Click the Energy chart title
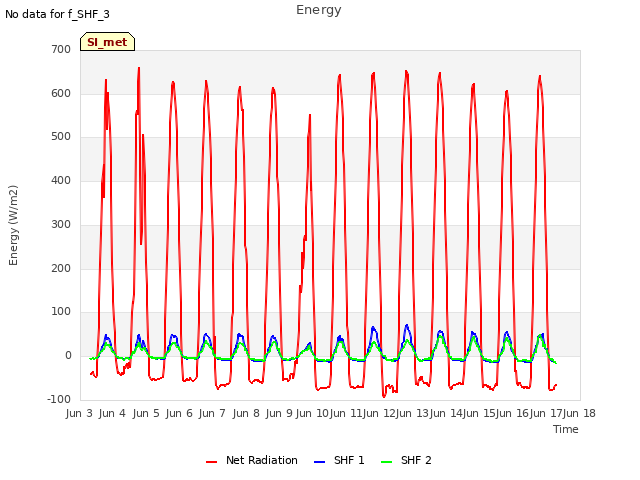The width and height of the screenshot is (640, 480). (x=319, y=10)
